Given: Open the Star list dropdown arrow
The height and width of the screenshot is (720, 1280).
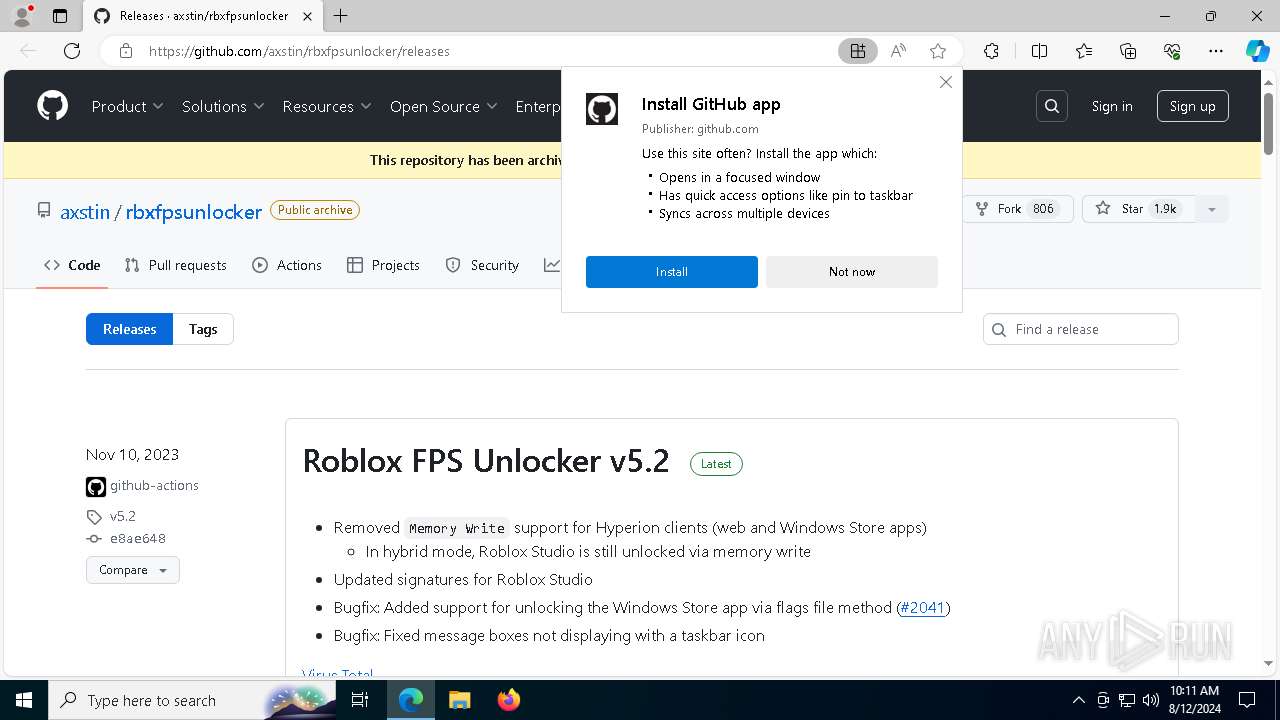Looking at the screenshot, I should pyautogui.click(x=1211, y=209).
